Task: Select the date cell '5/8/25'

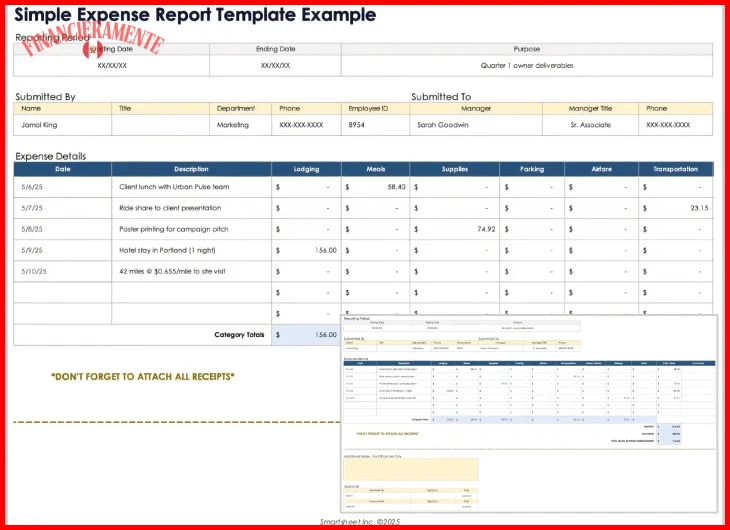Action: (x=62, y=229)
